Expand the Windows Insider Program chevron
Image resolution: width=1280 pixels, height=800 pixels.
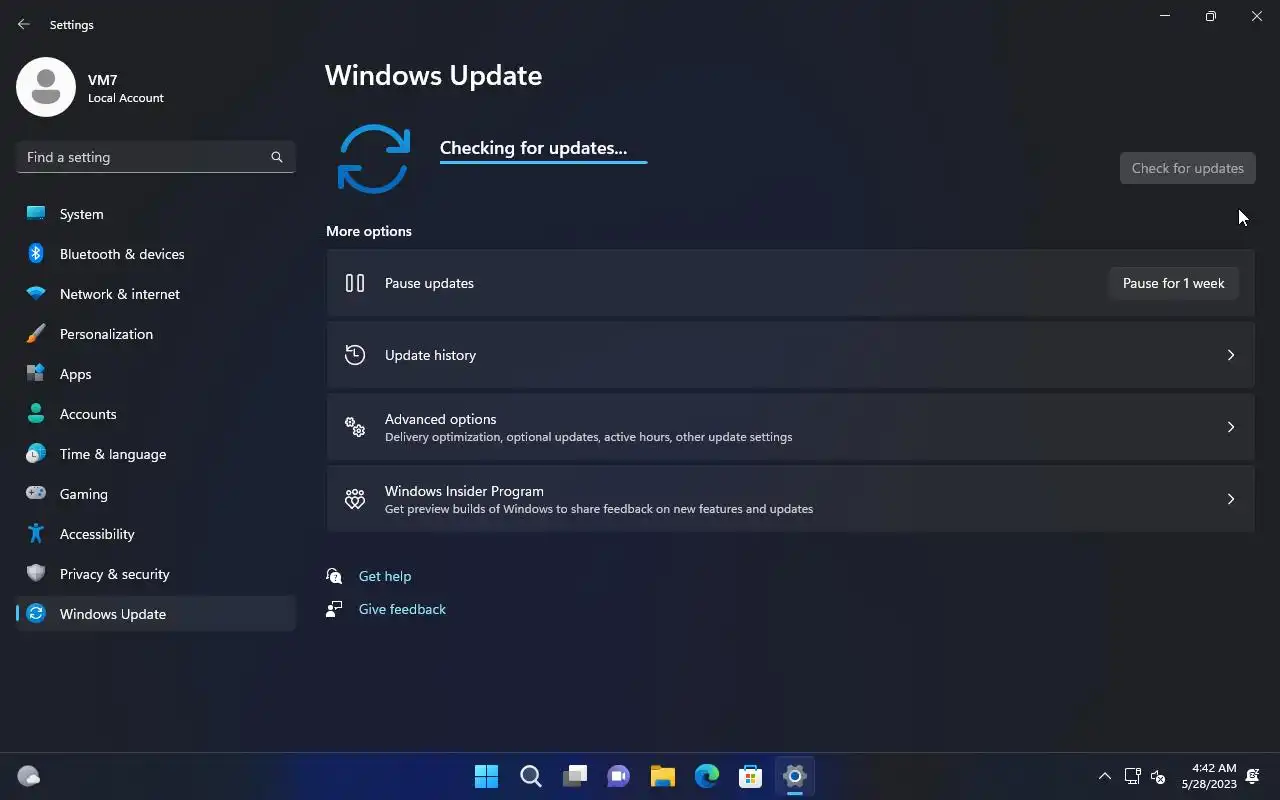(x=1231, y=499)
